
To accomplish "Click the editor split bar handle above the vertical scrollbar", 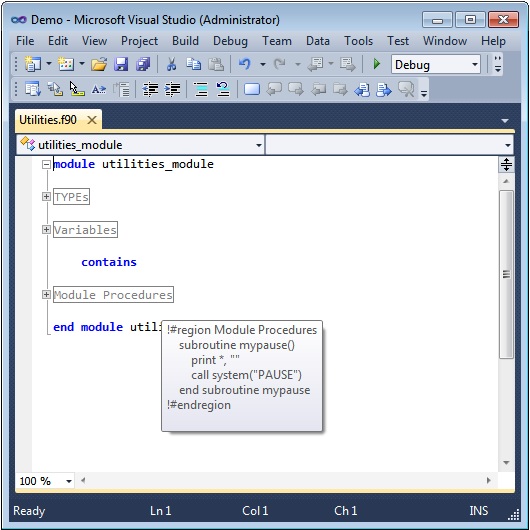I will 506,165.
